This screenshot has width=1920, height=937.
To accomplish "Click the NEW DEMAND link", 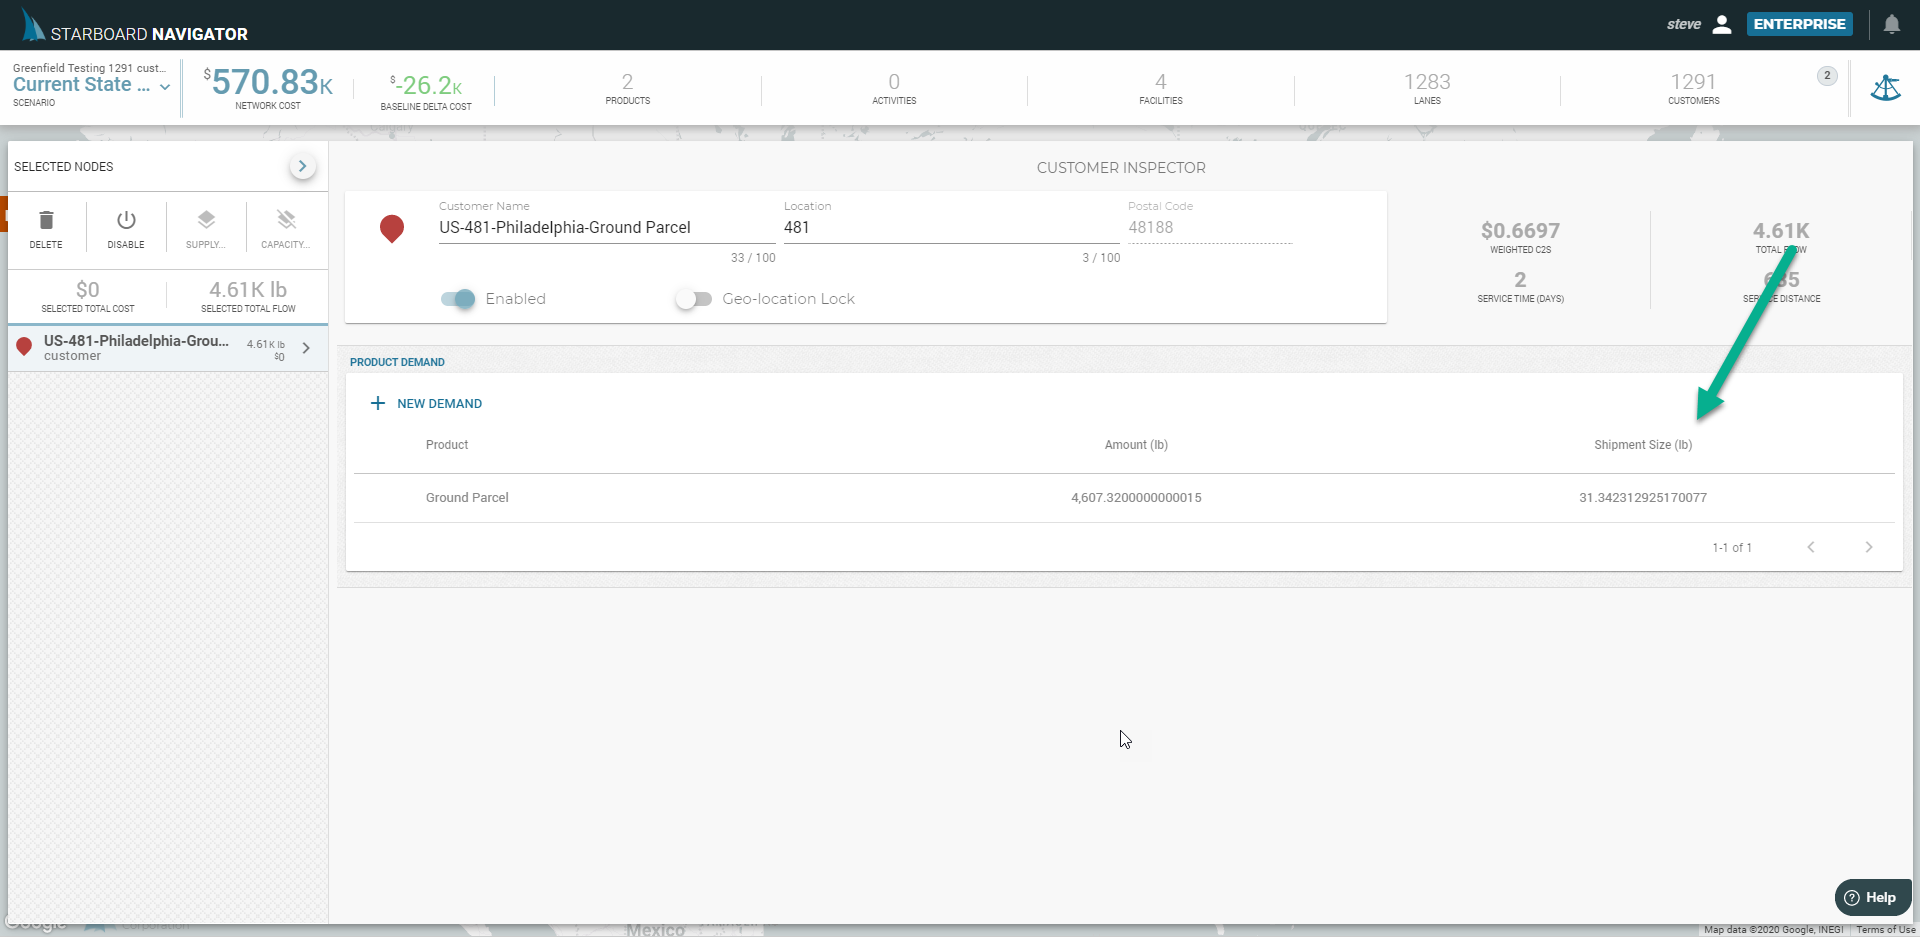I will 439,404.
